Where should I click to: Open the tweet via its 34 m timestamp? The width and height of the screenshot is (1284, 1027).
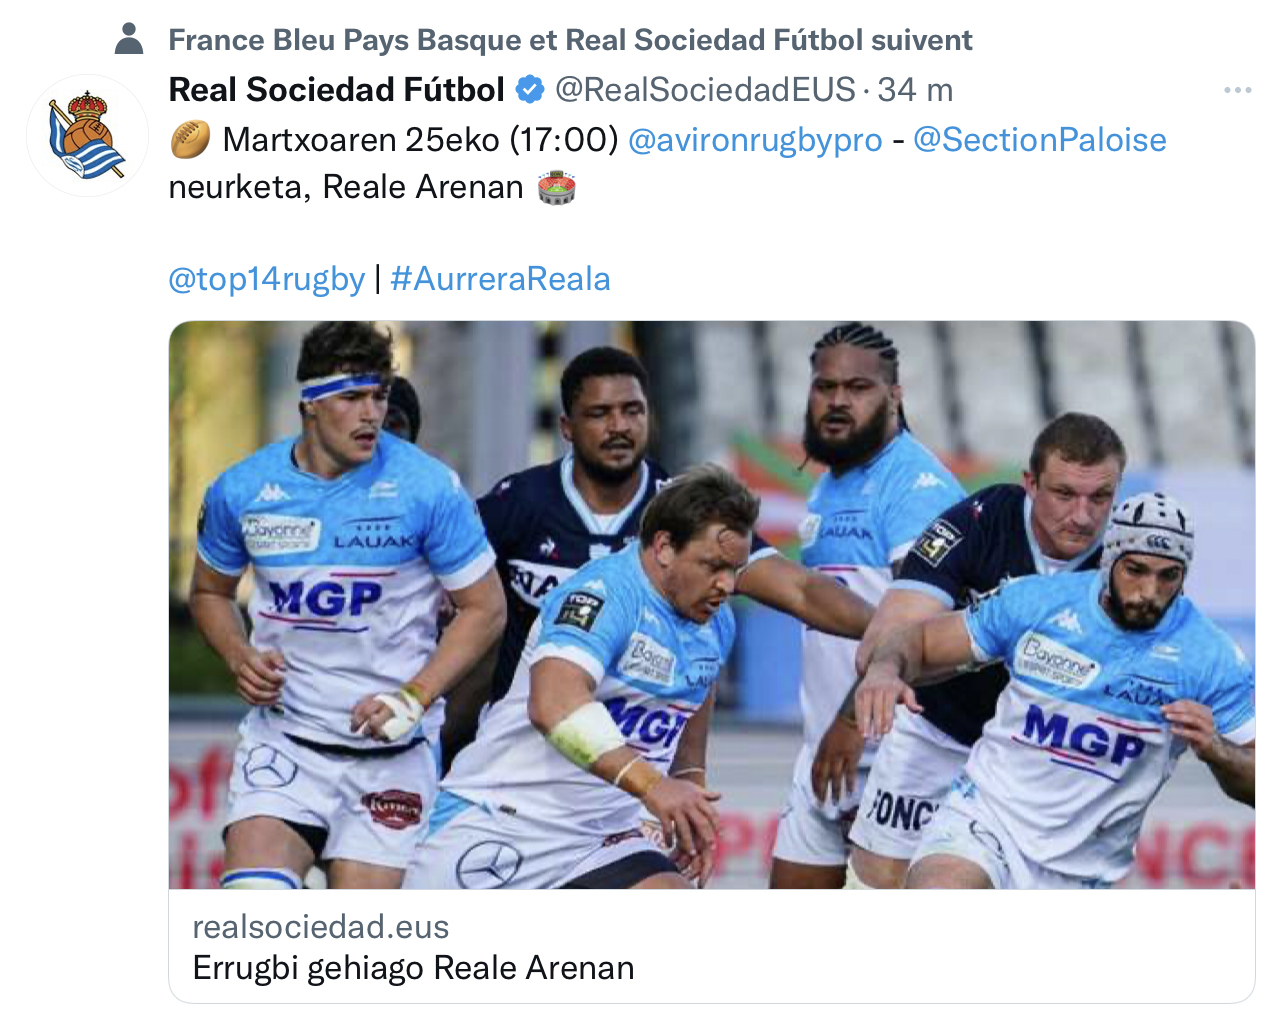point(915,90)
